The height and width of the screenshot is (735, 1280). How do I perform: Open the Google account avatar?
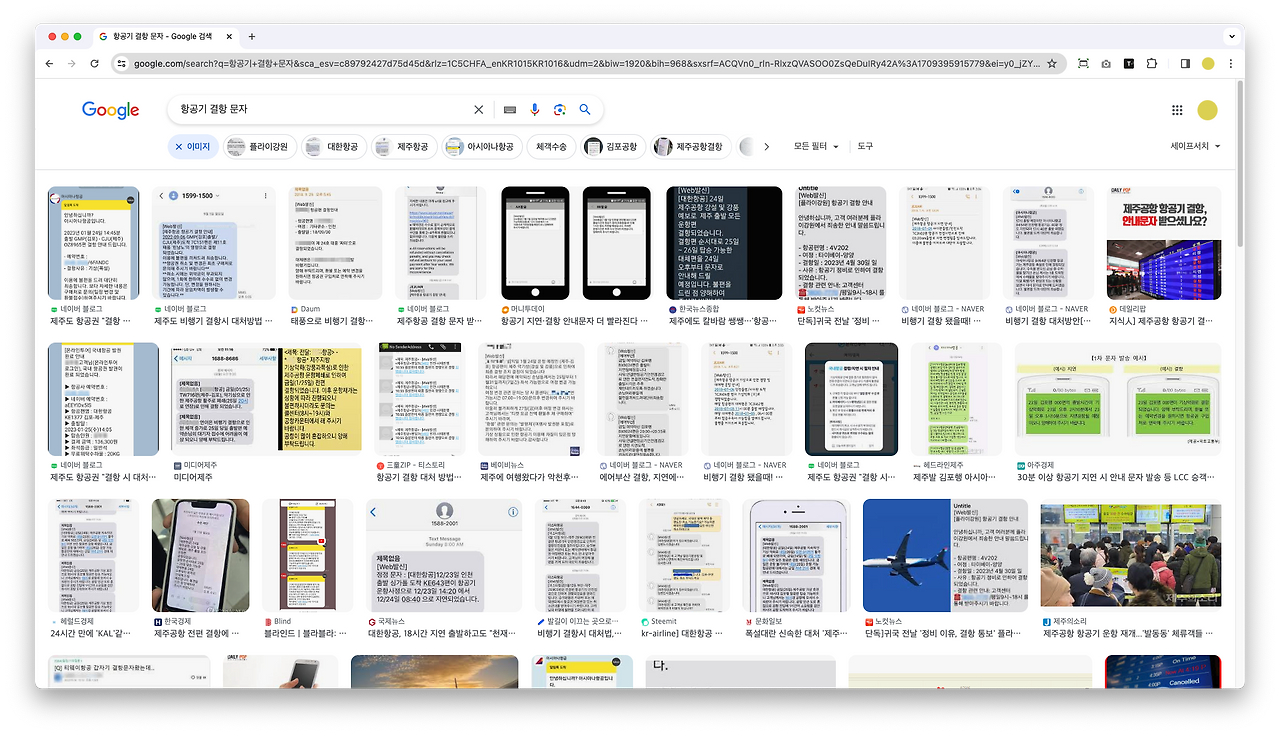(1207, 110)
